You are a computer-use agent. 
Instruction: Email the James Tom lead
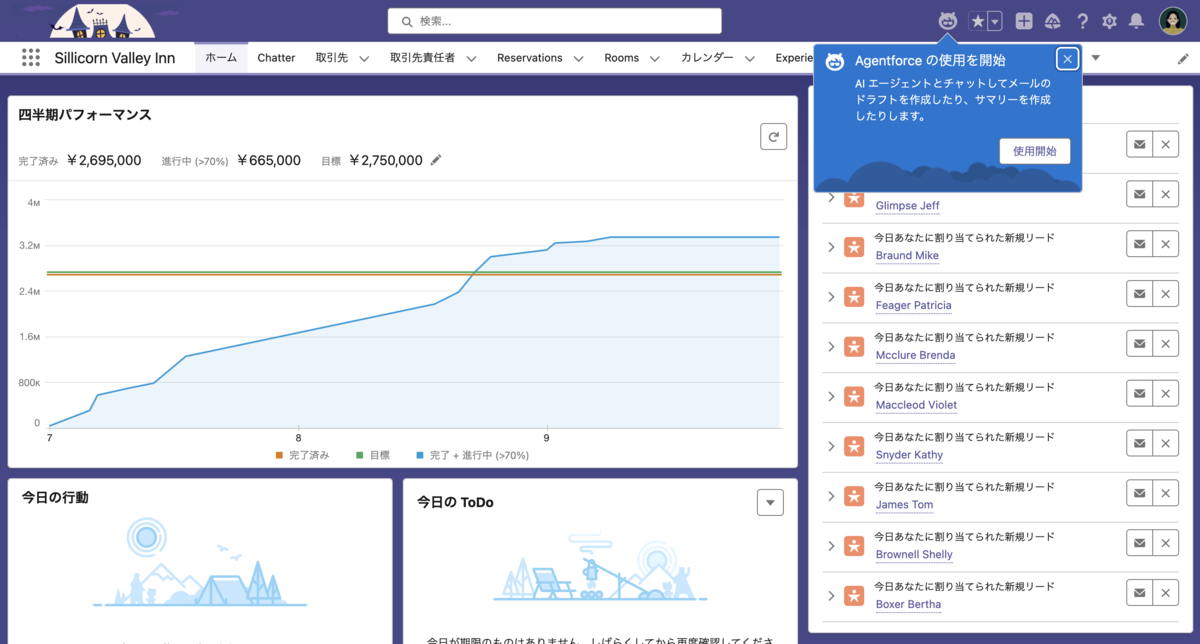(1139, 493)
